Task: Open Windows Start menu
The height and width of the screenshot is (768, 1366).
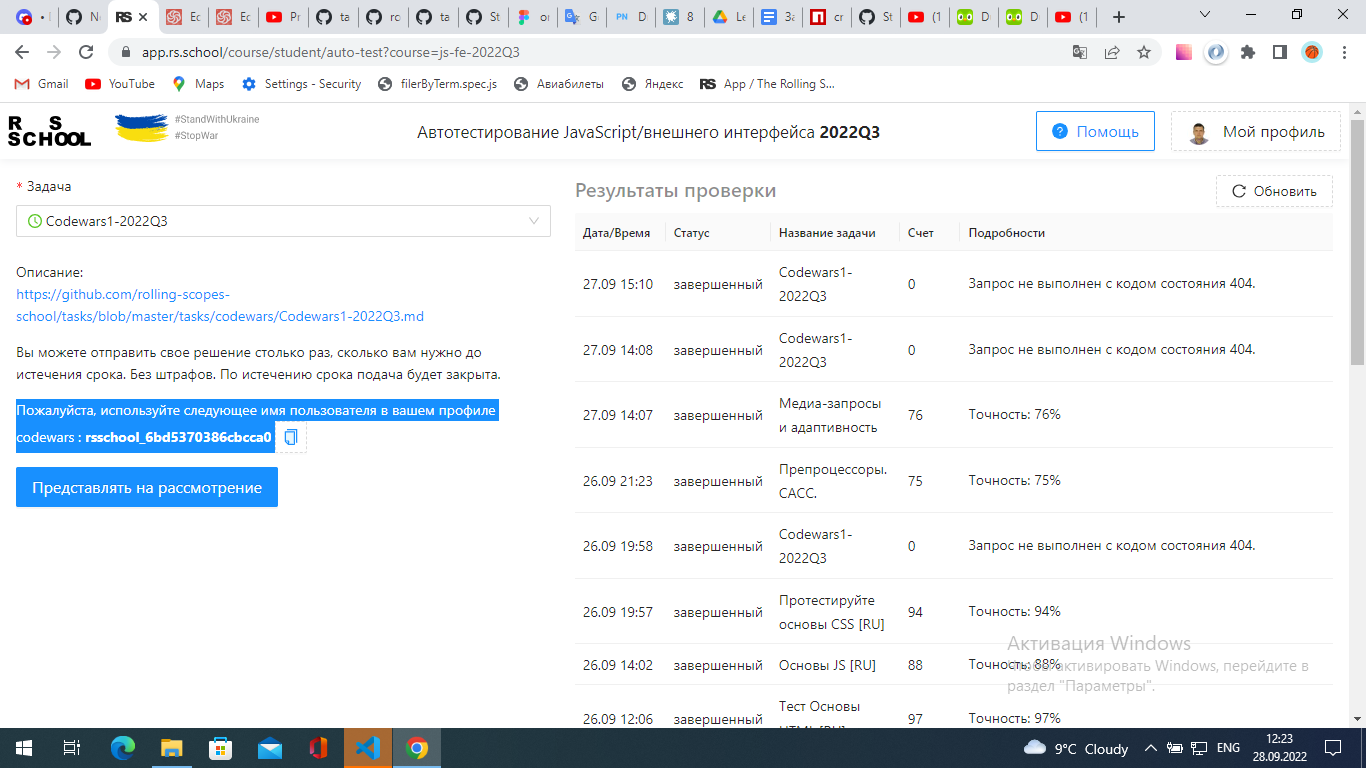Action: click(24, 748)
